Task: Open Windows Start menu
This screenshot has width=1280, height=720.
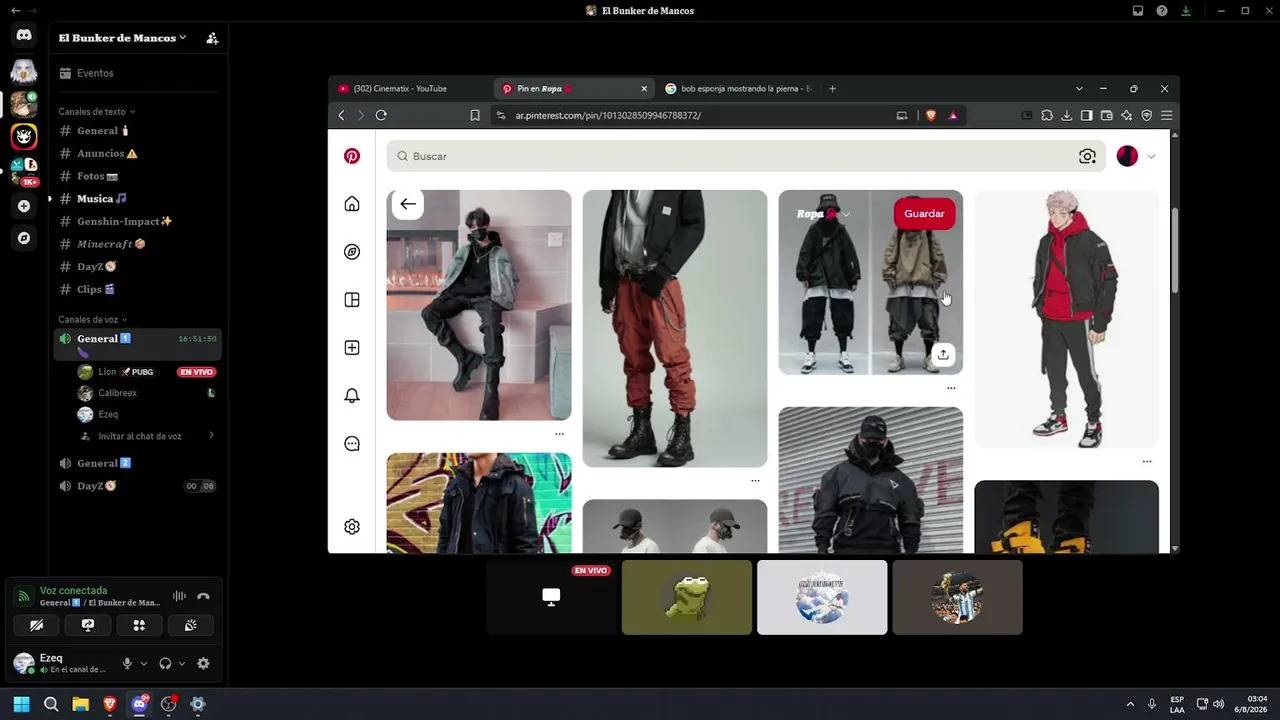Action: [x=21, y=704]
